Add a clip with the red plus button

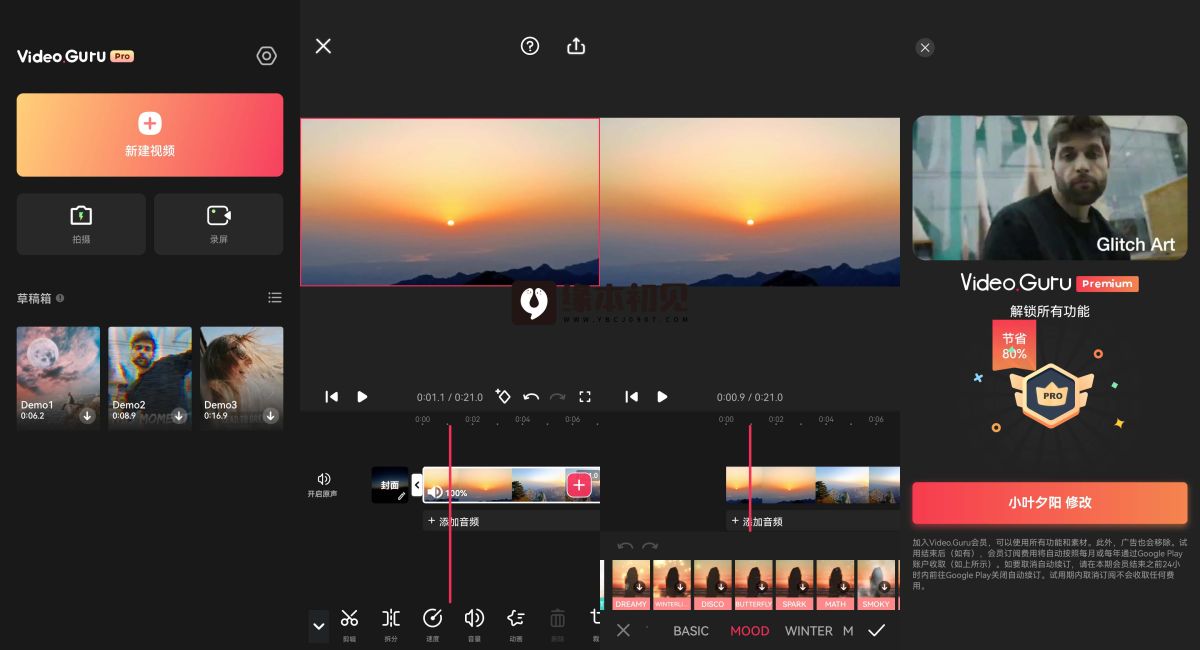tap(579, 485)
